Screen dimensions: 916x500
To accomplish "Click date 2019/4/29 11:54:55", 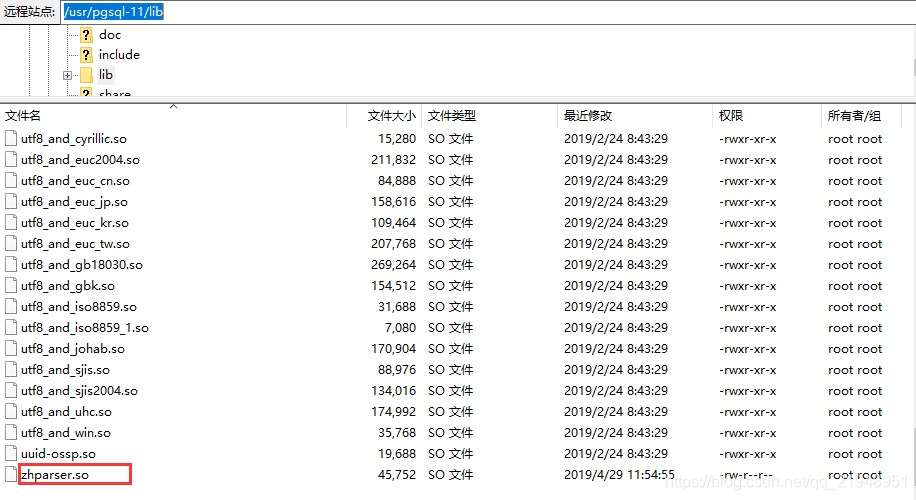I will coord(619,475).
